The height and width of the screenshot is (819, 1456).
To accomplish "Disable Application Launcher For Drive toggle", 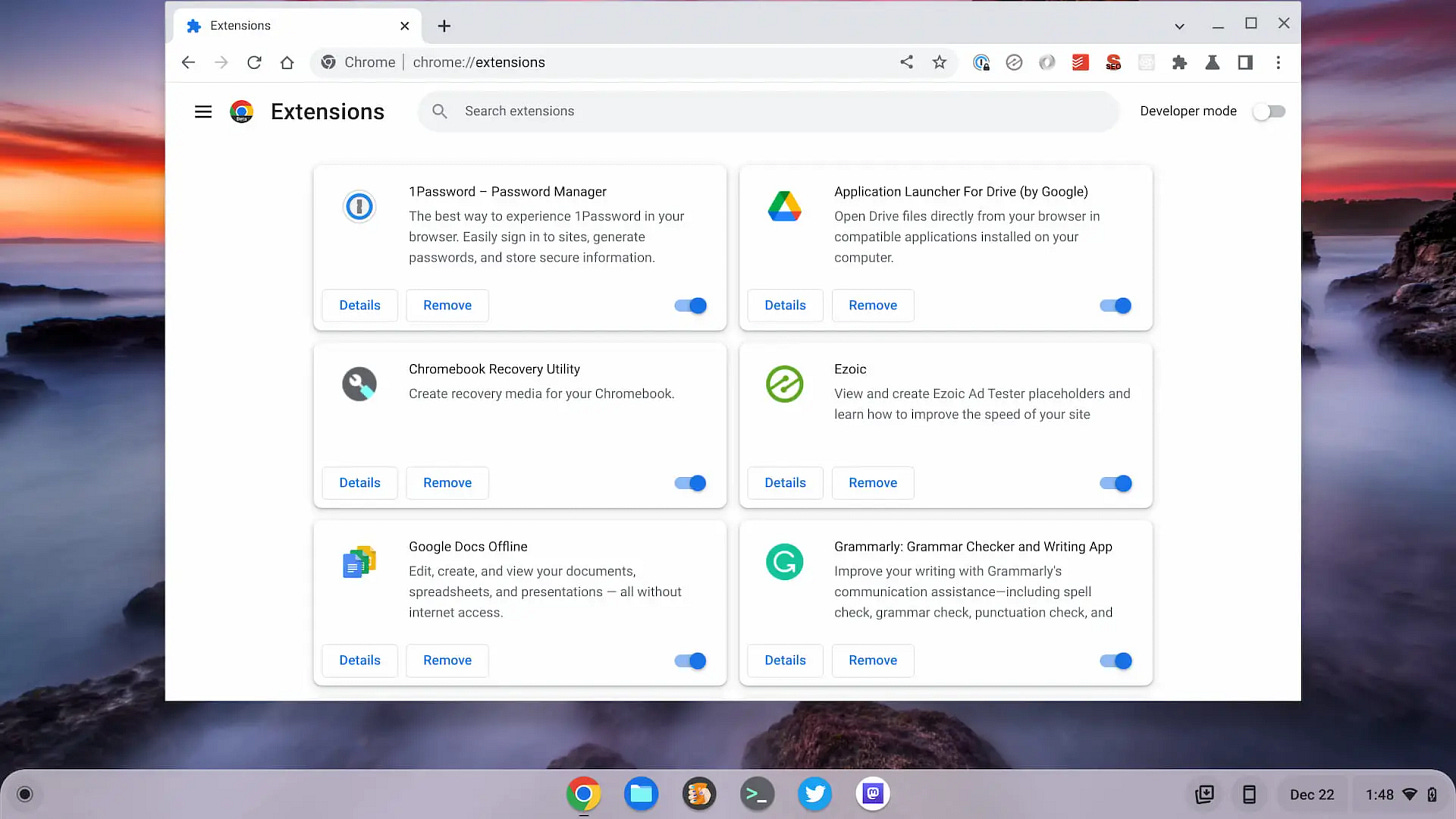I will pyautogui.click(x=1115, y=305).
